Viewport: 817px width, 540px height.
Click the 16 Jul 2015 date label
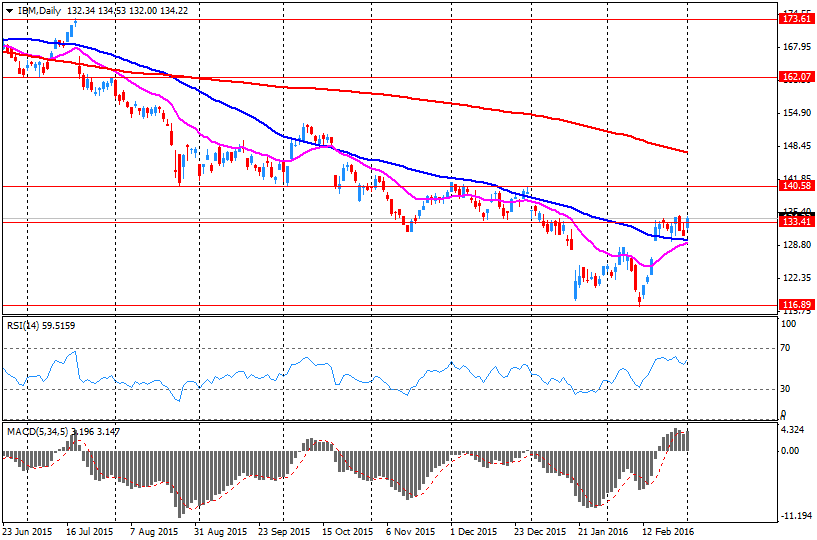(90, 532)
